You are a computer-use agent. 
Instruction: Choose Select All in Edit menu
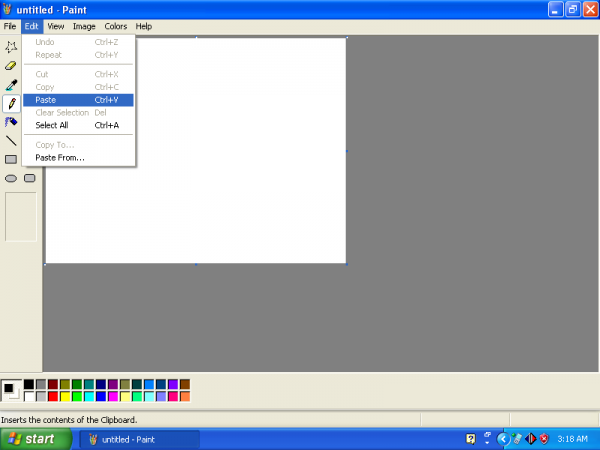(78, 126)
